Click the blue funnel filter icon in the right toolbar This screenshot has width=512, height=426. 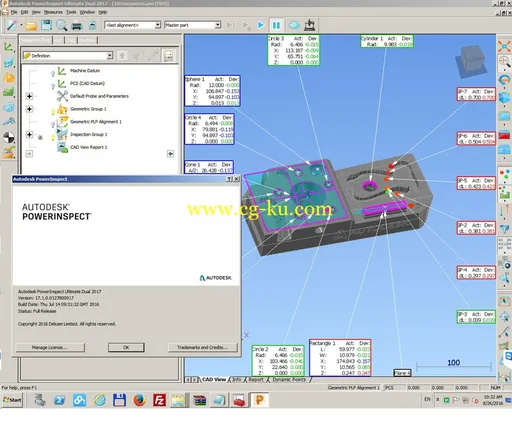pos(504,229)
